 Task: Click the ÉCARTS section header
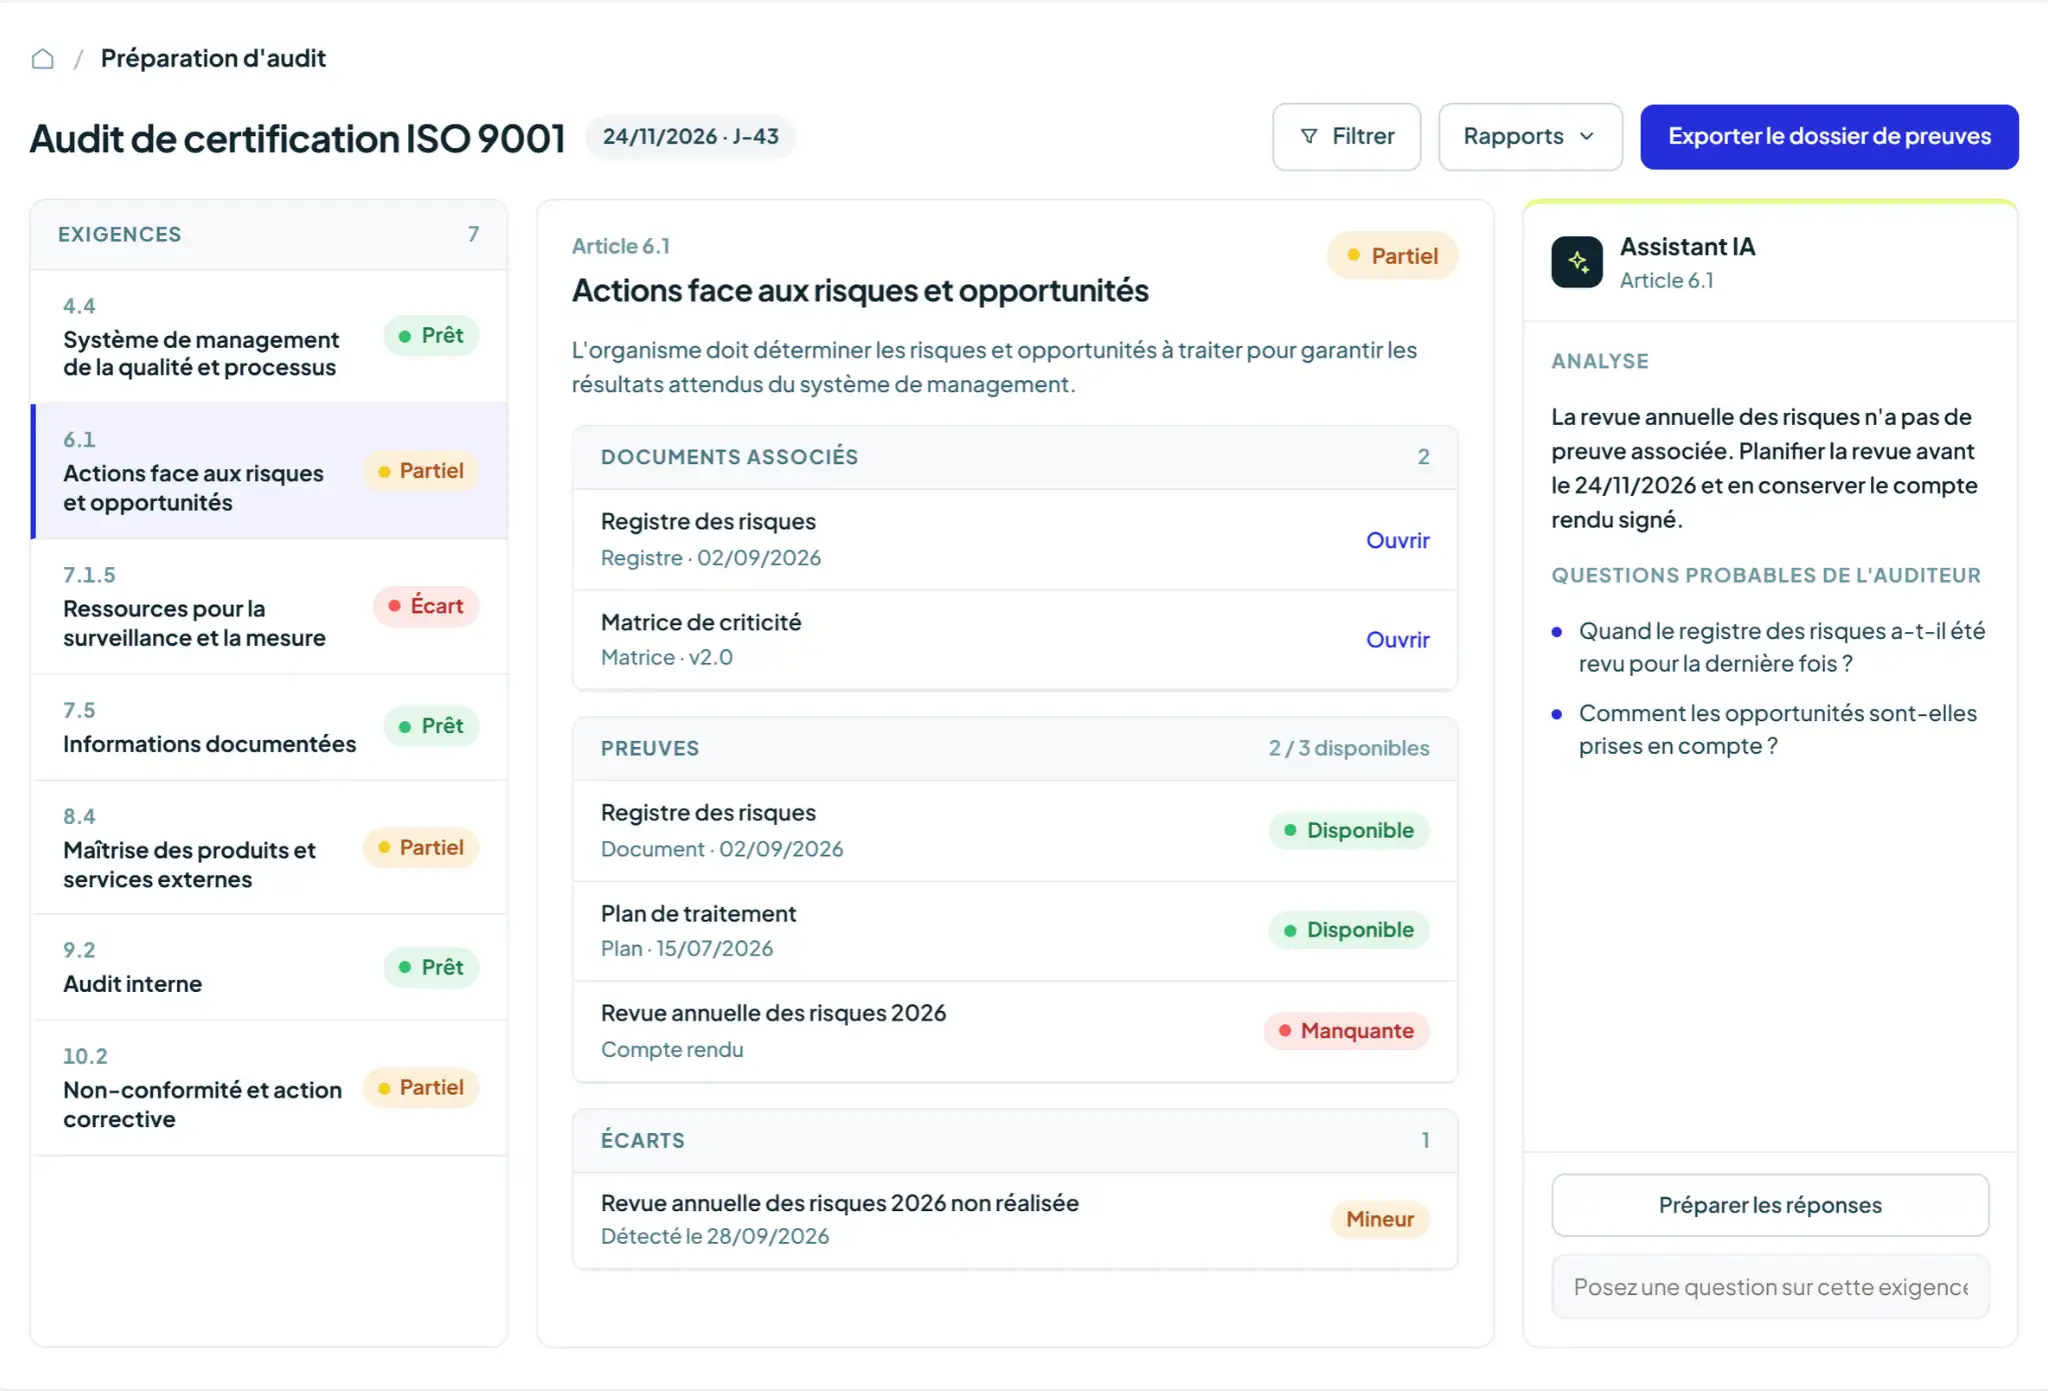pos(1014,1141)
